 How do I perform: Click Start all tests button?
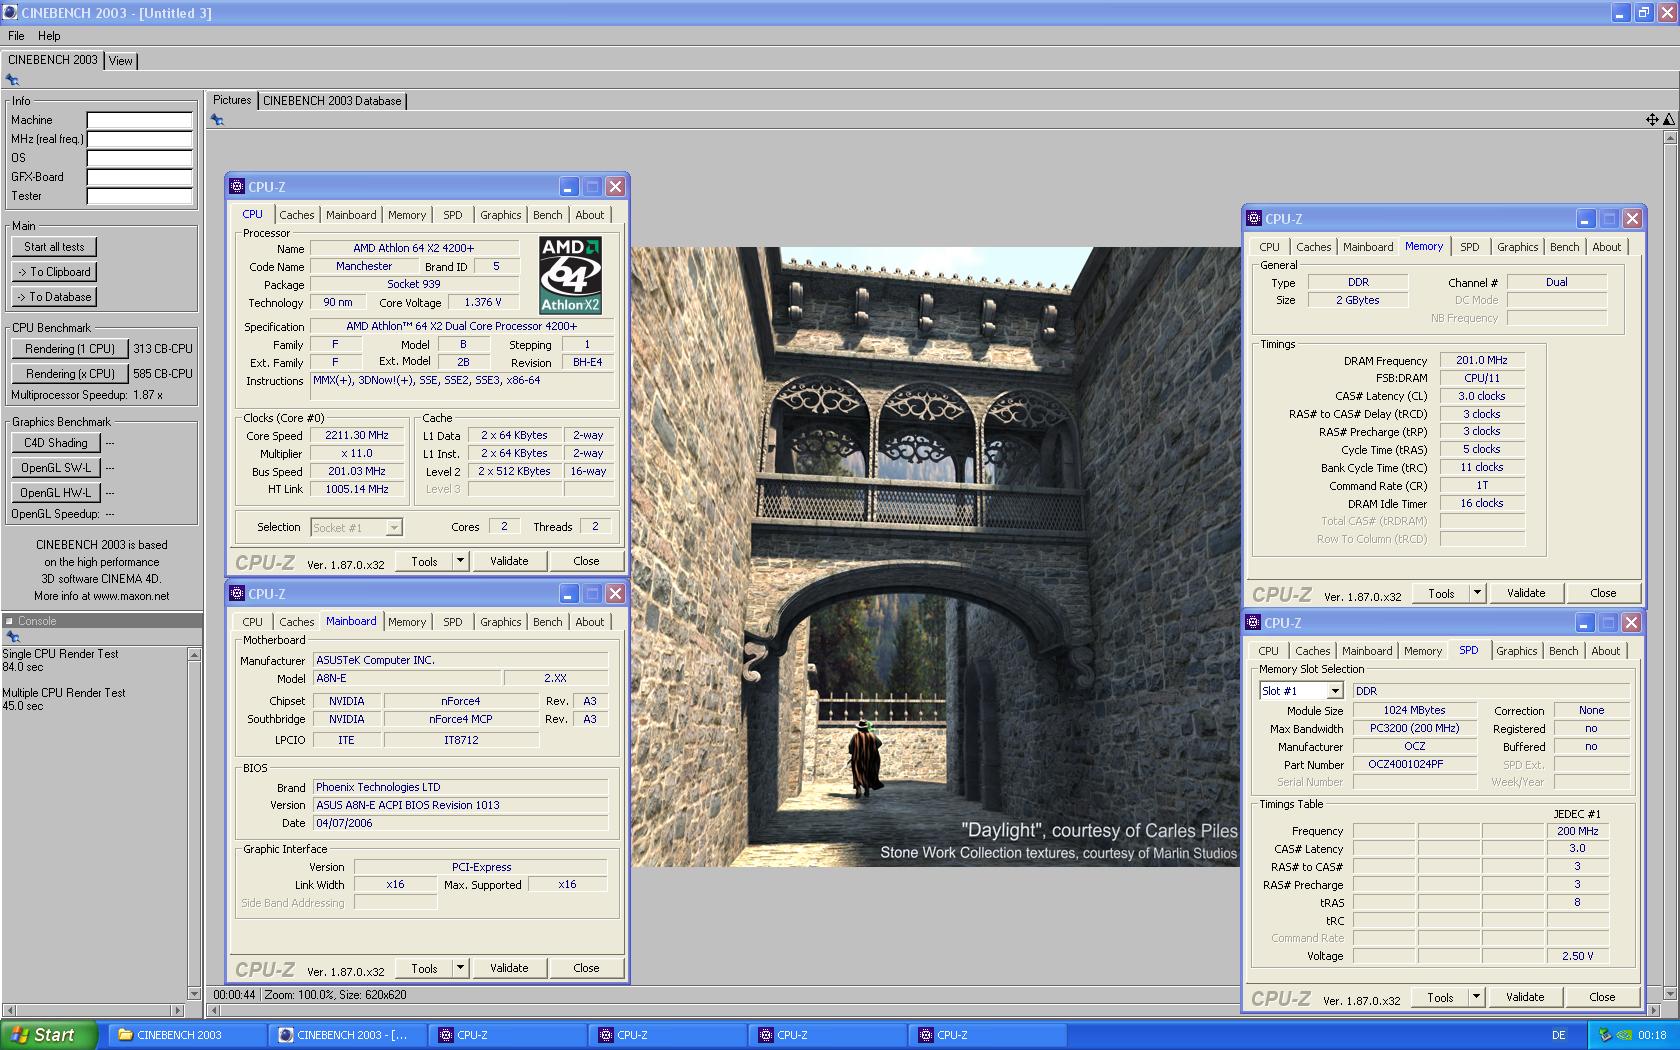(54, 247)
